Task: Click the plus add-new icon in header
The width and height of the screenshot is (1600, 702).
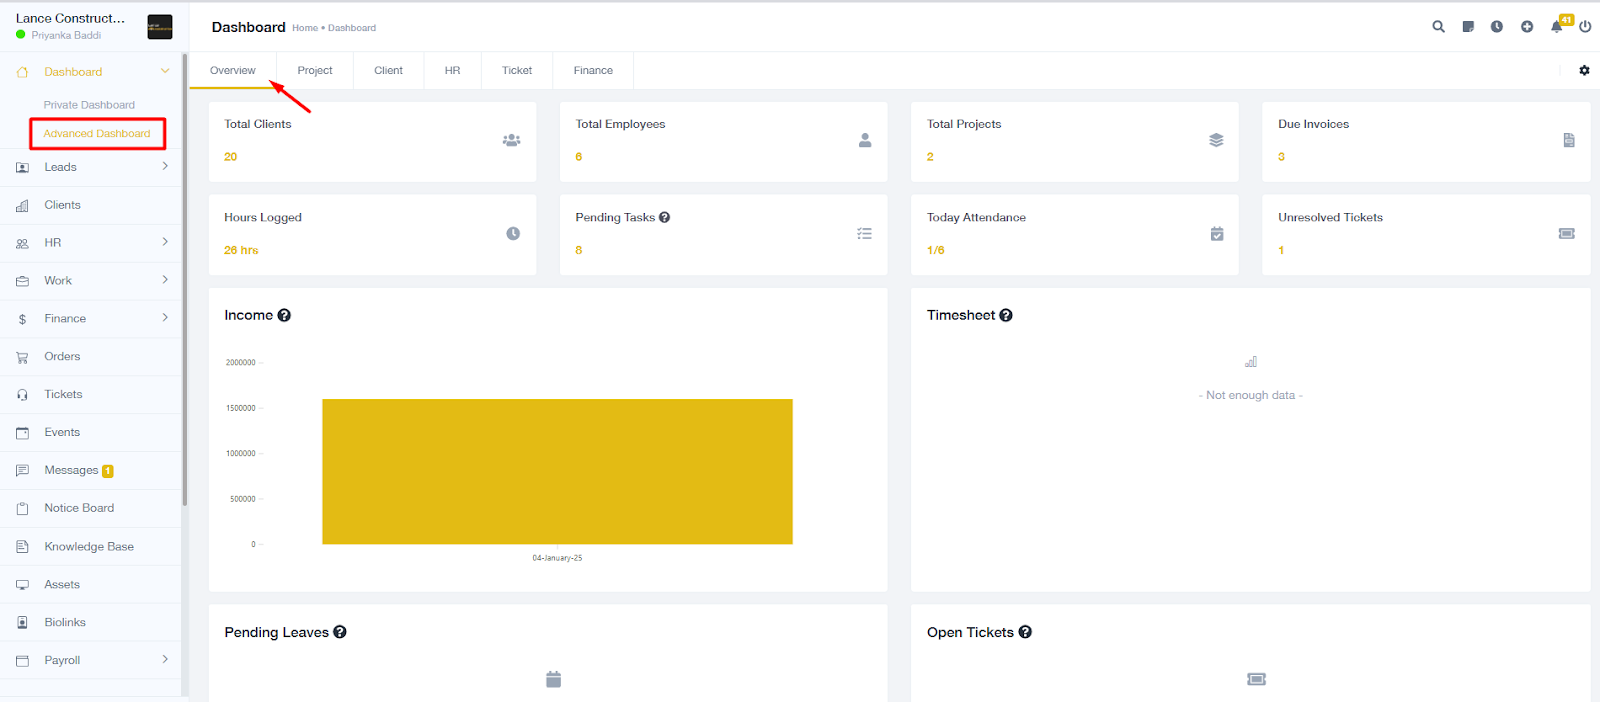Action: pyautogui.click(x=1527, y=27)
